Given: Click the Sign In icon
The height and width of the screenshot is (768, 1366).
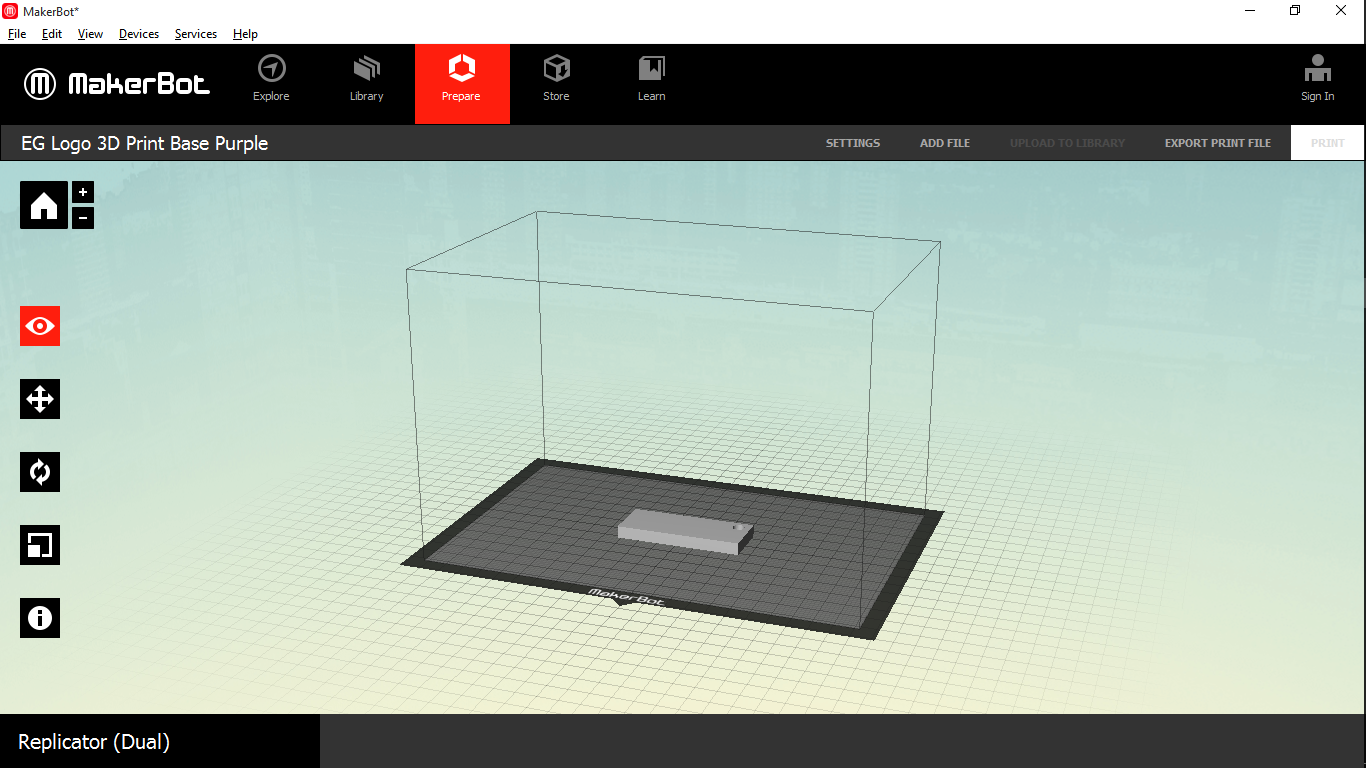Looking at the screenshot, I should pos(1317,79).
